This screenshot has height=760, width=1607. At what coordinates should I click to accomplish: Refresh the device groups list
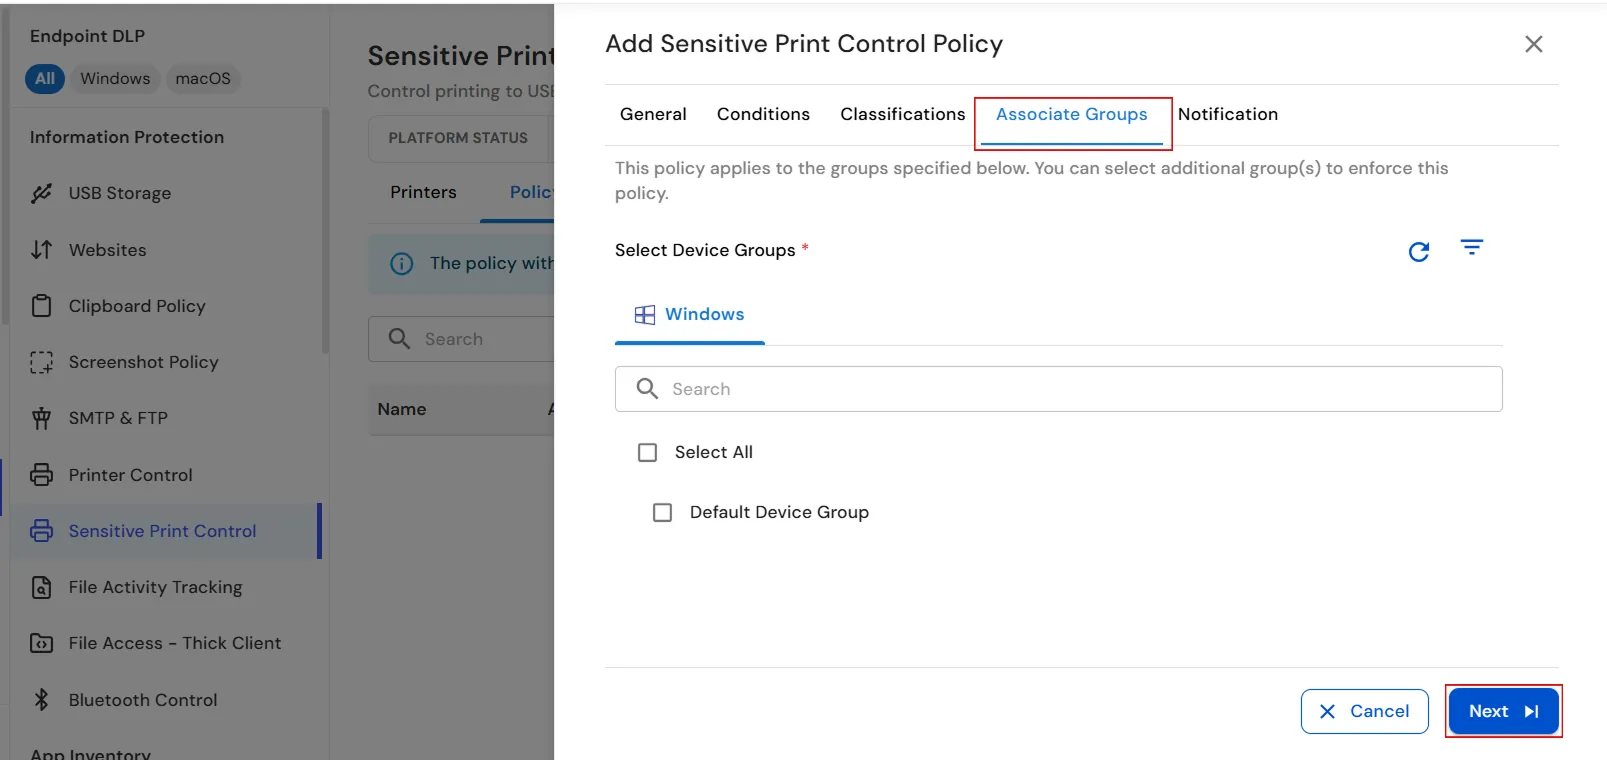1419,251
